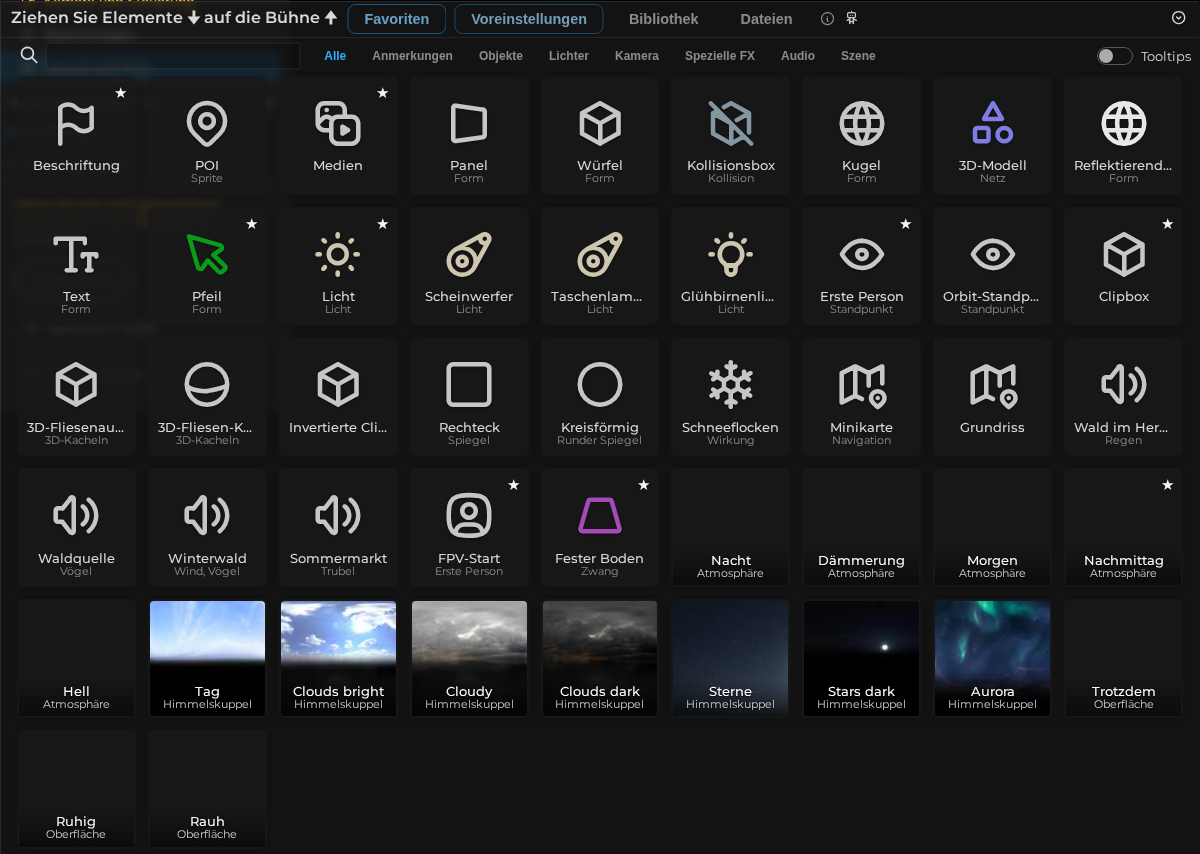Select the Beschriftung flag element
This screenshot has height=854, width=1200.
click(76, 124)
